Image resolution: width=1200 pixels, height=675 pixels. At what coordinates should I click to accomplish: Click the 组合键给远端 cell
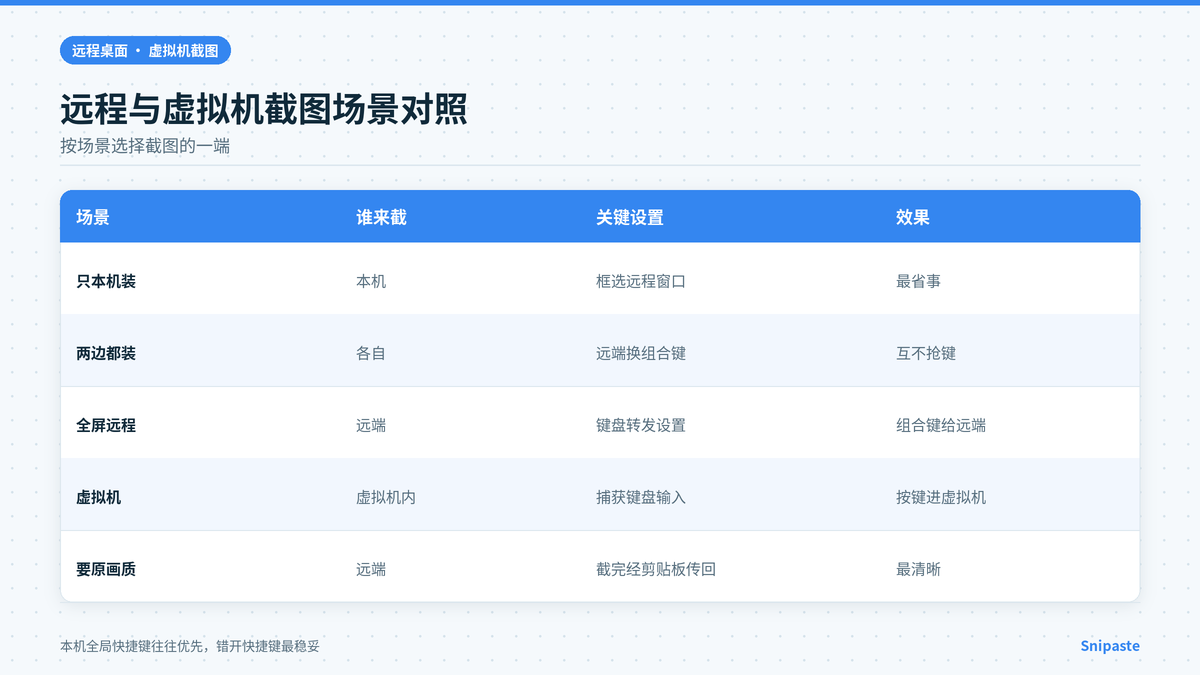click(941, 425)
